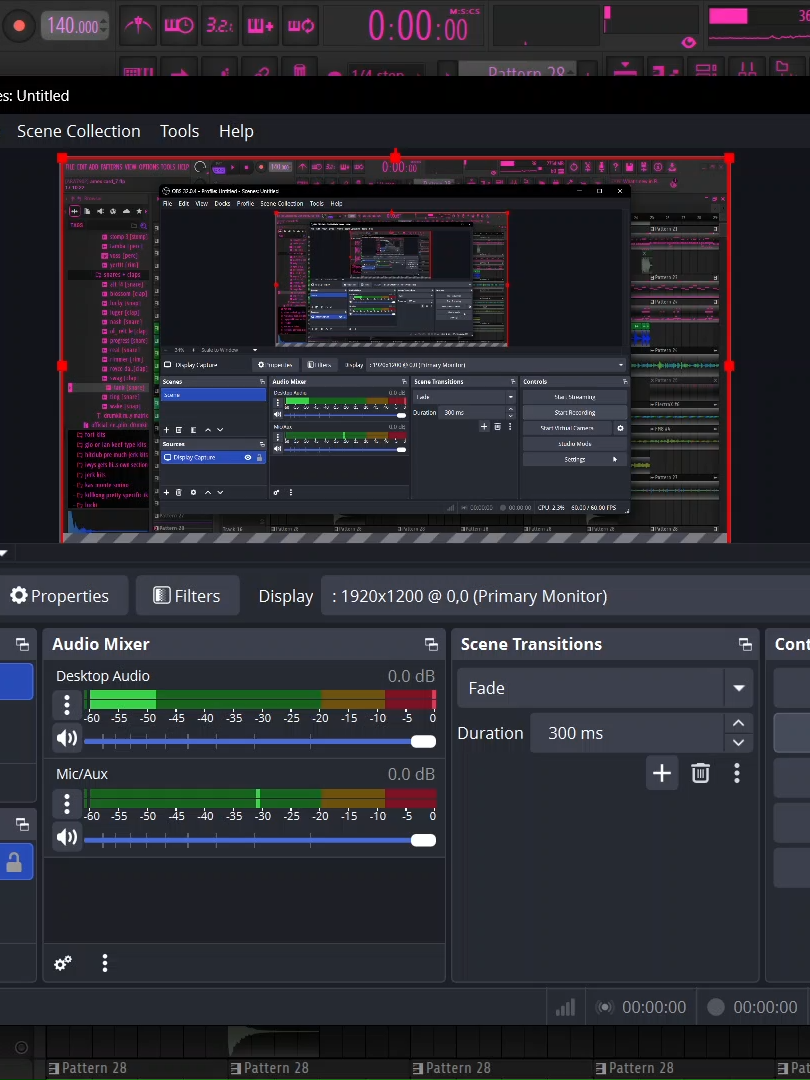This screenshot has width=810, height=1080.
Task: Toggle the FL Studio metronome icon
Action: tap(138, 26)
